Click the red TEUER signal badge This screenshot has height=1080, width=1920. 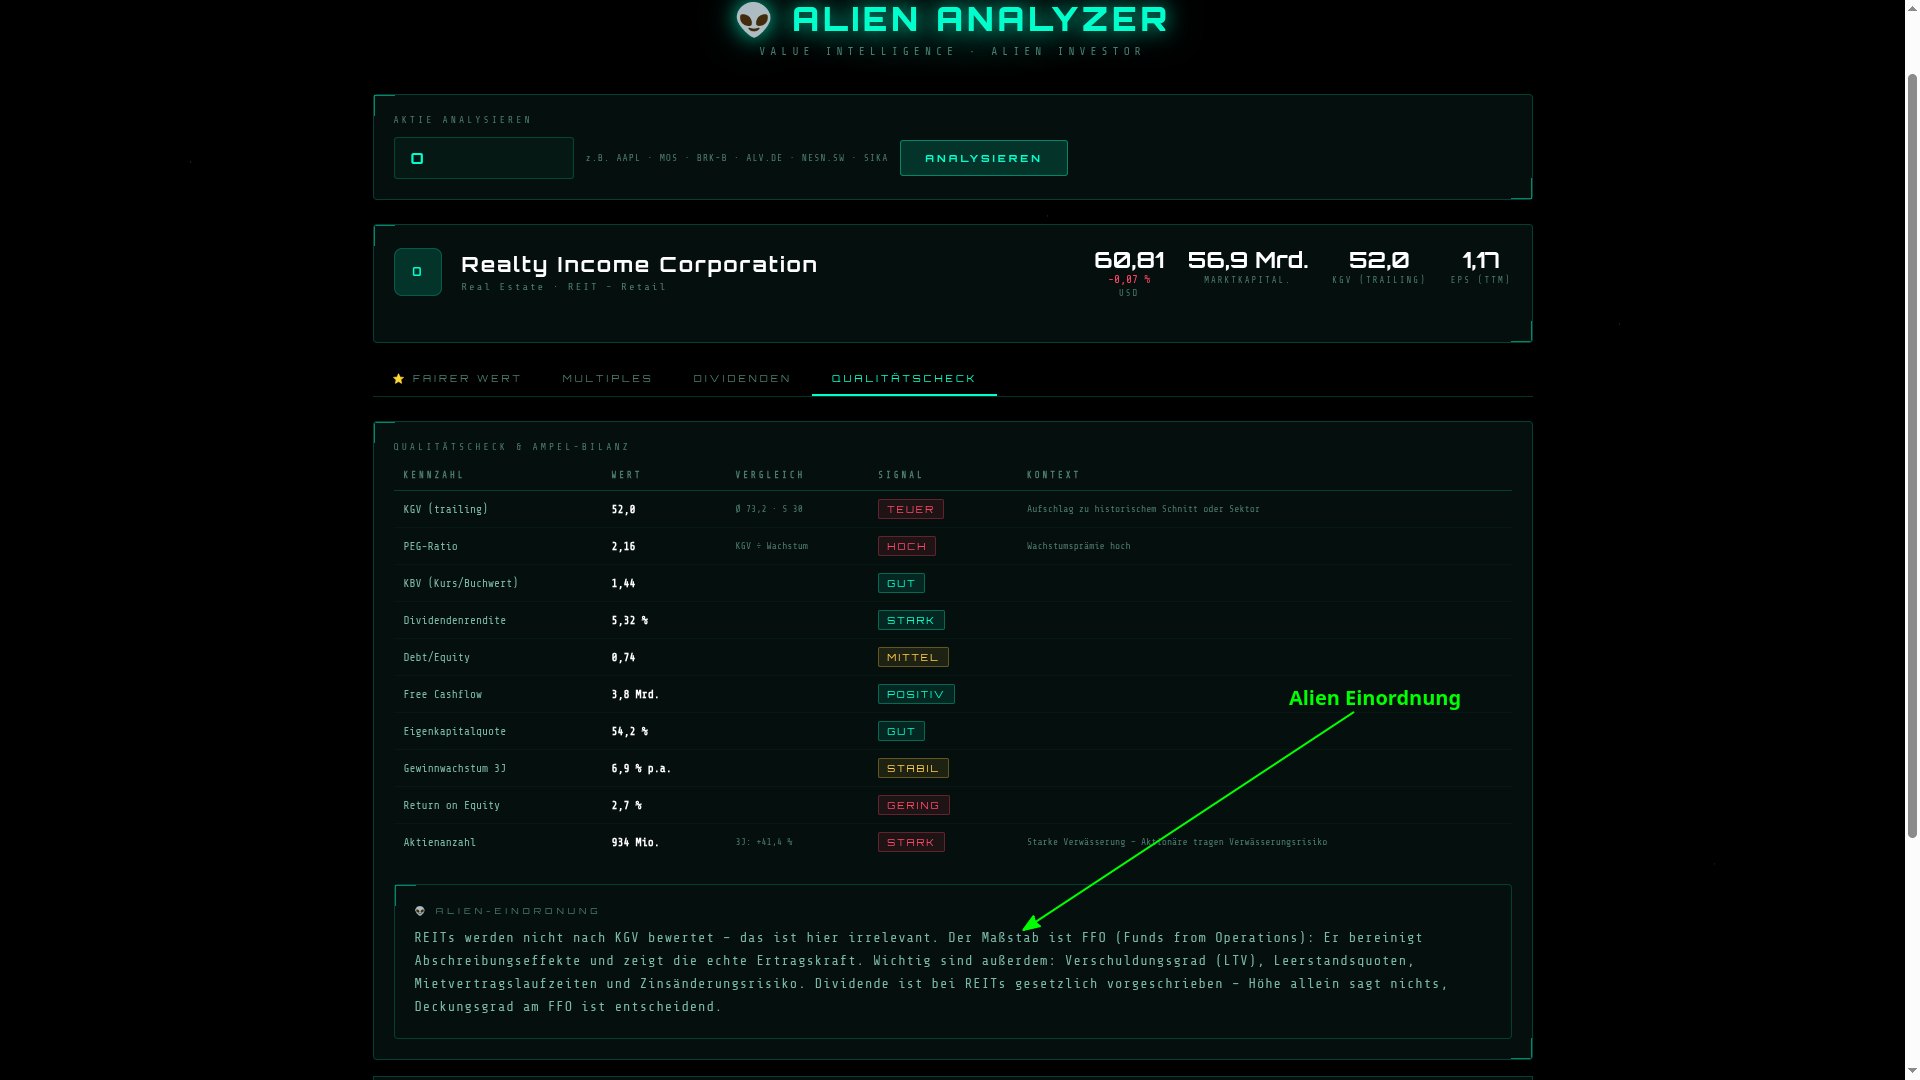pyautogui.click(x=910, y=509)
